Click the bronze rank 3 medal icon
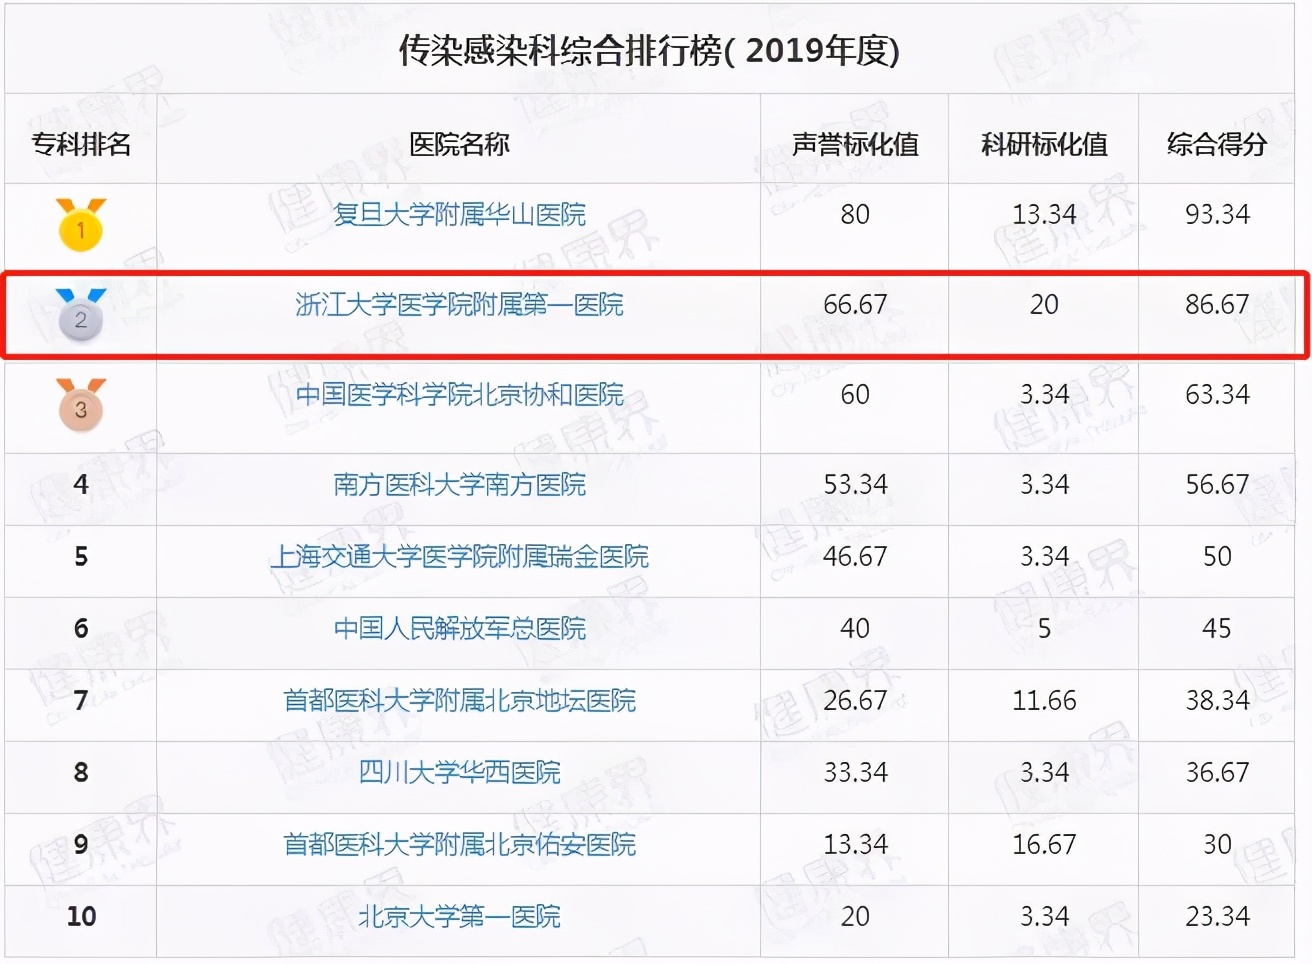This screenshot has height=964, width=1312. coord(81,405)
